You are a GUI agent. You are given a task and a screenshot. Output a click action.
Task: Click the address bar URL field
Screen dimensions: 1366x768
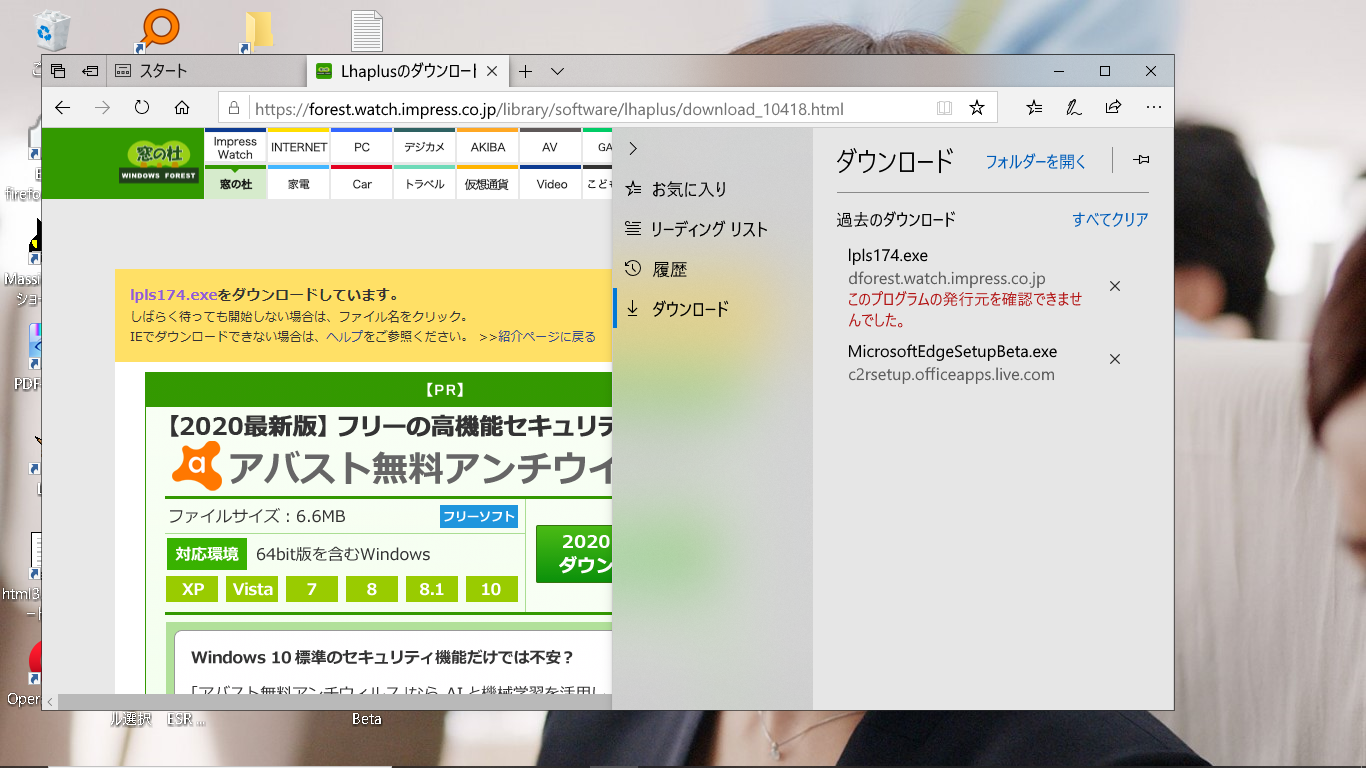point(590,109)
